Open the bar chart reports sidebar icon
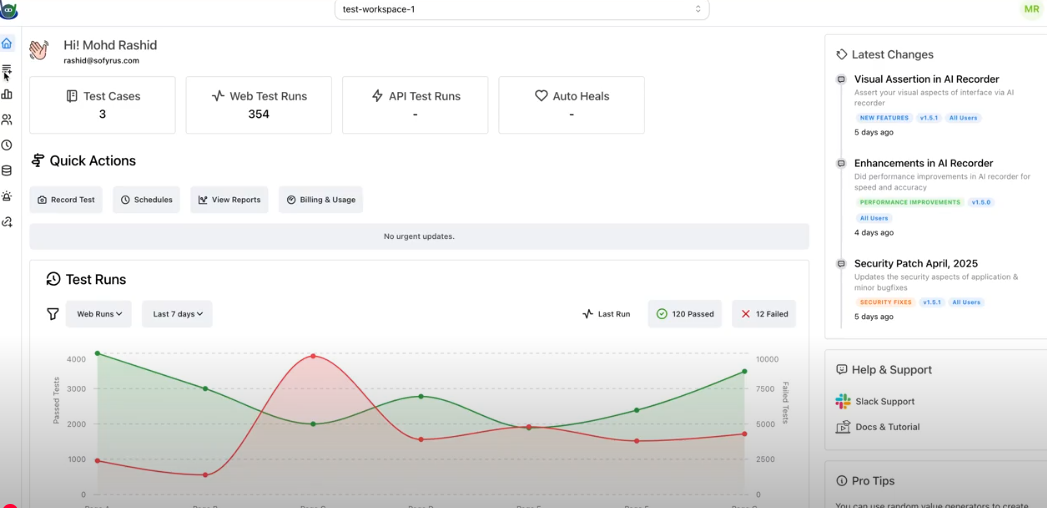This screenshot has height=508, width=1047. pyautogui.click(x=7, y=94)
